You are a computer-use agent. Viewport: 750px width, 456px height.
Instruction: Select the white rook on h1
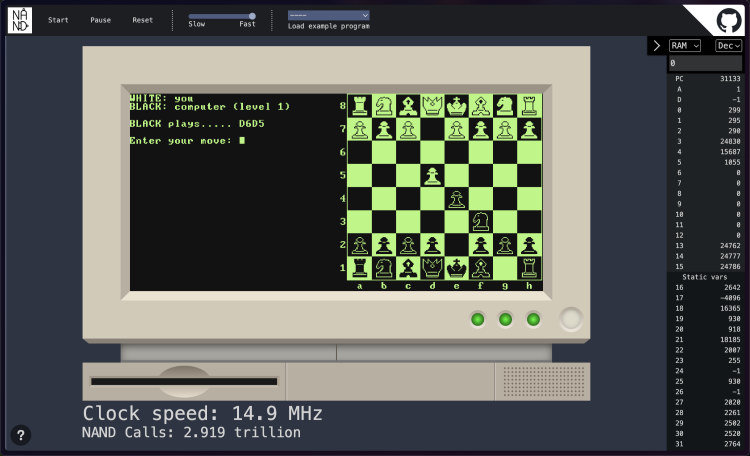tap(530, 267)
